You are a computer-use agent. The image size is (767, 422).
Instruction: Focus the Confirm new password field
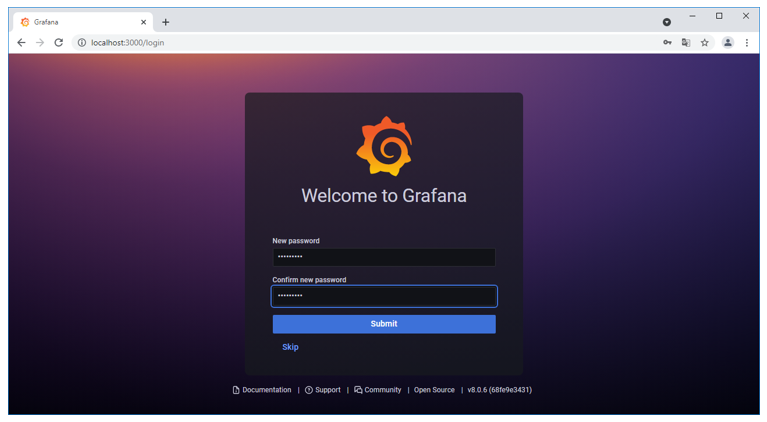(384, 296)
